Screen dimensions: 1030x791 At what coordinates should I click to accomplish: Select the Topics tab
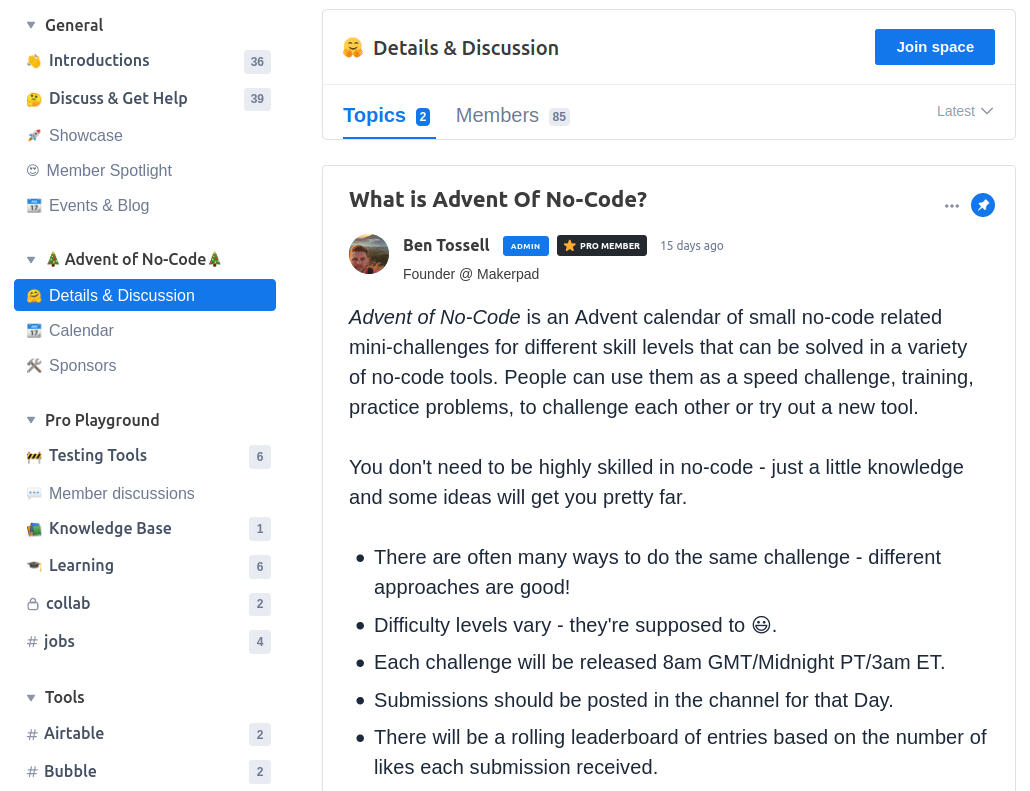375,115
